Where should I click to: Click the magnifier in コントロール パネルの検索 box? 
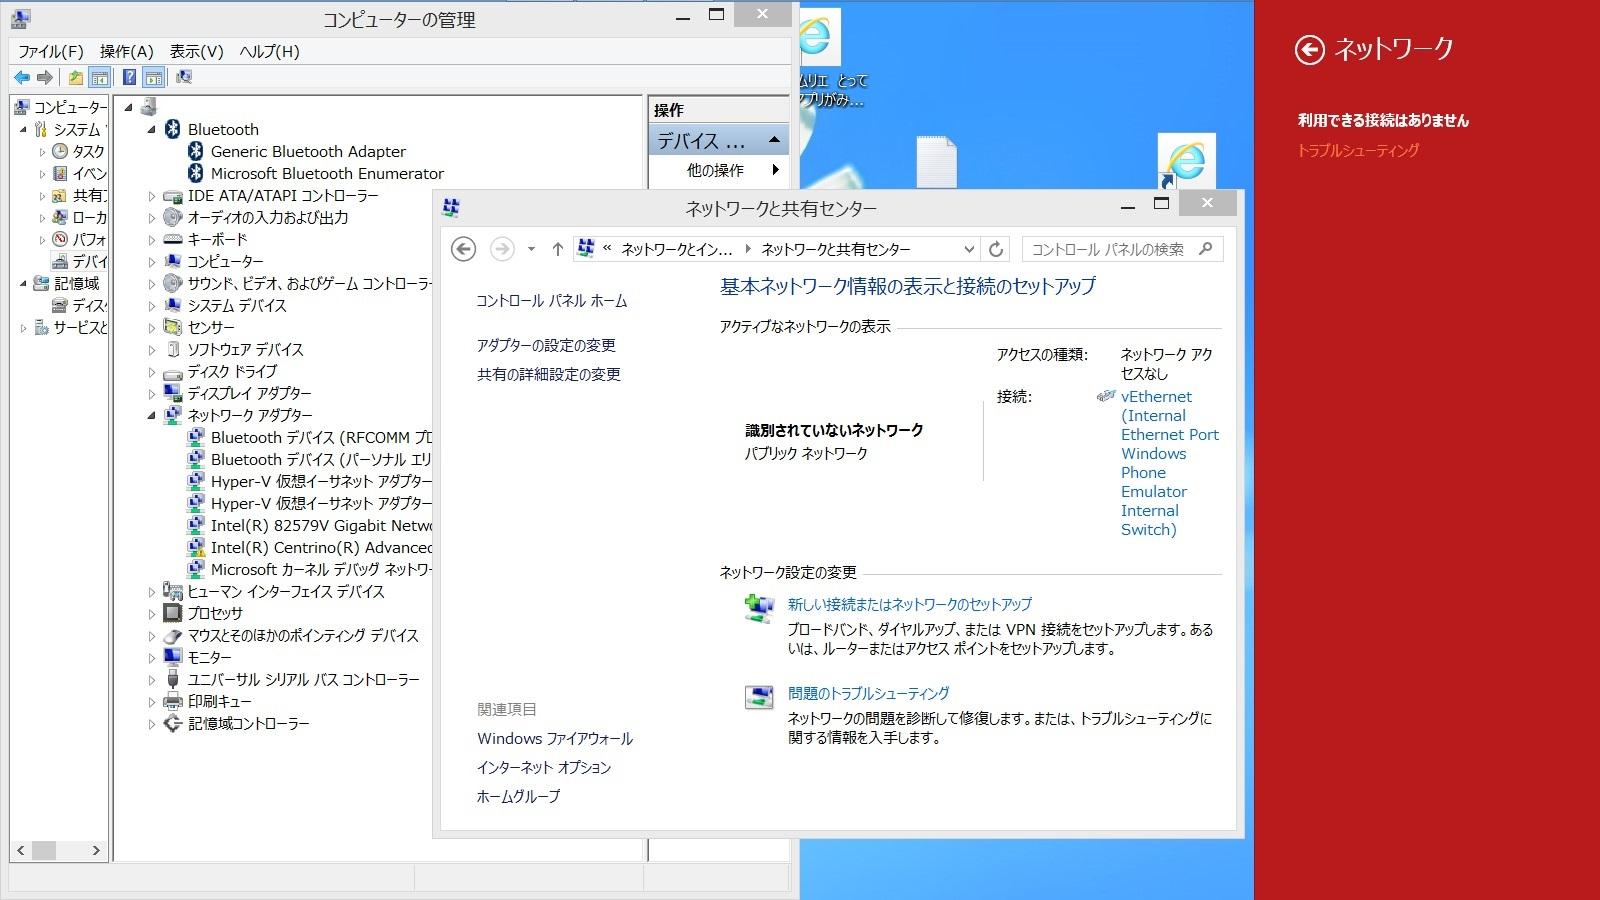pos(1205,249)
